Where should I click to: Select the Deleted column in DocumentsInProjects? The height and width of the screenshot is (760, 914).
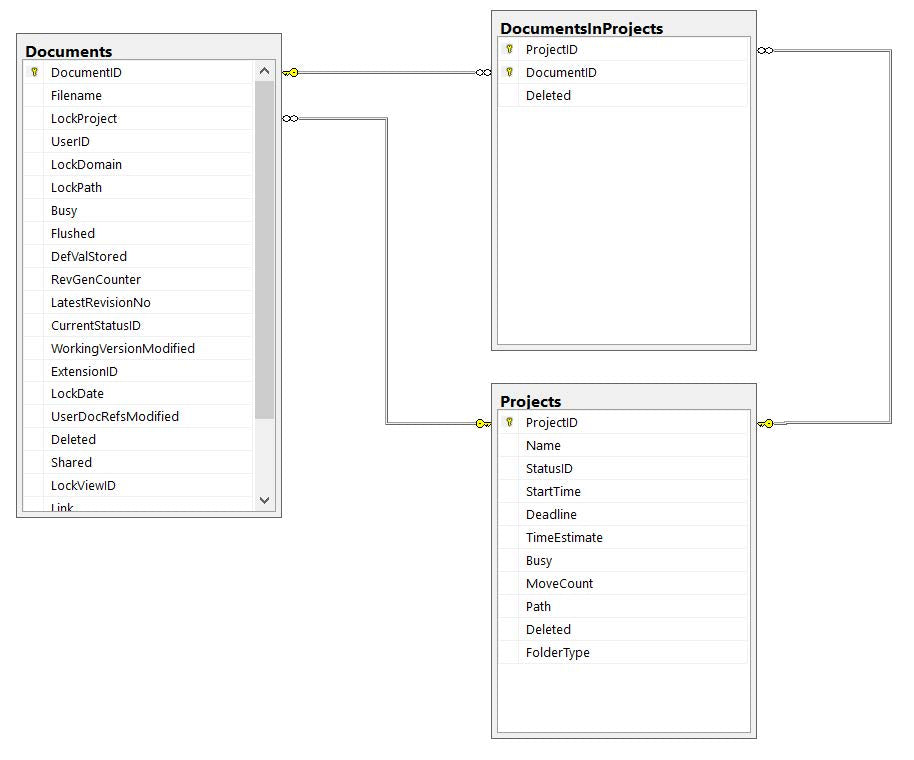point(623,95)
